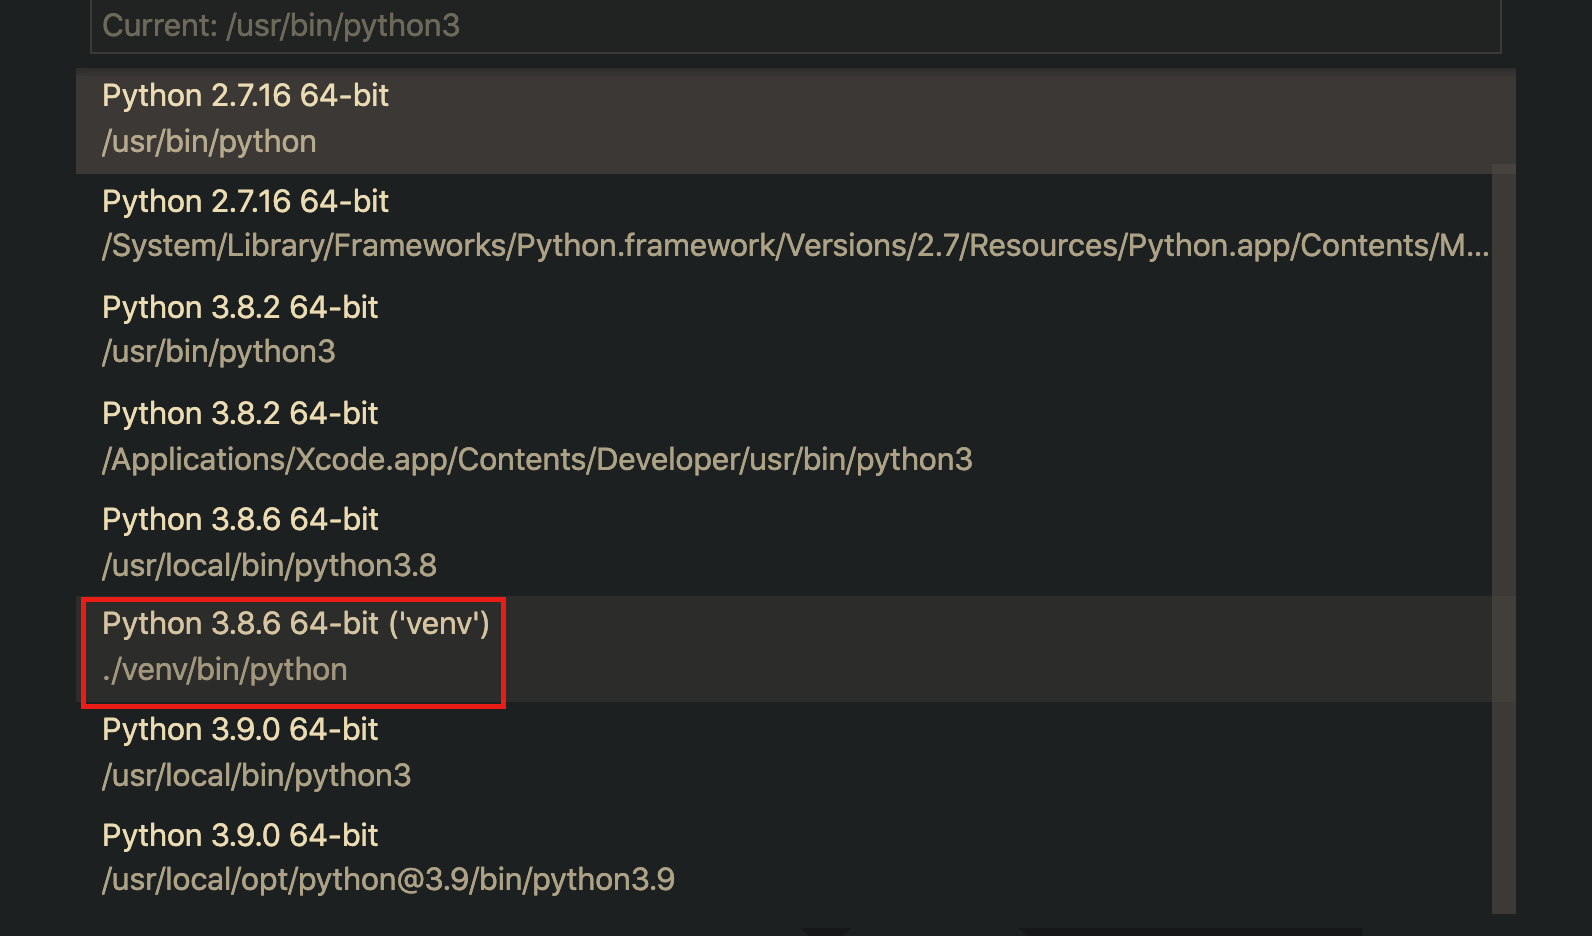Click the /usr/bin/python path text
The width and height of the screenshot is (1592, 936).
[x=208, y=141]
